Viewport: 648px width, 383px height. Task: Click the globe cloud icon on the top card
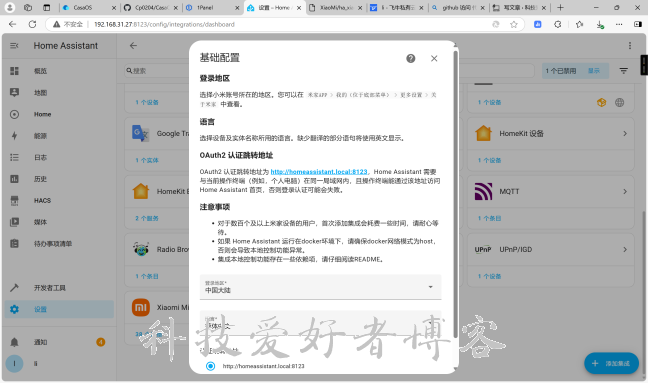619,102
